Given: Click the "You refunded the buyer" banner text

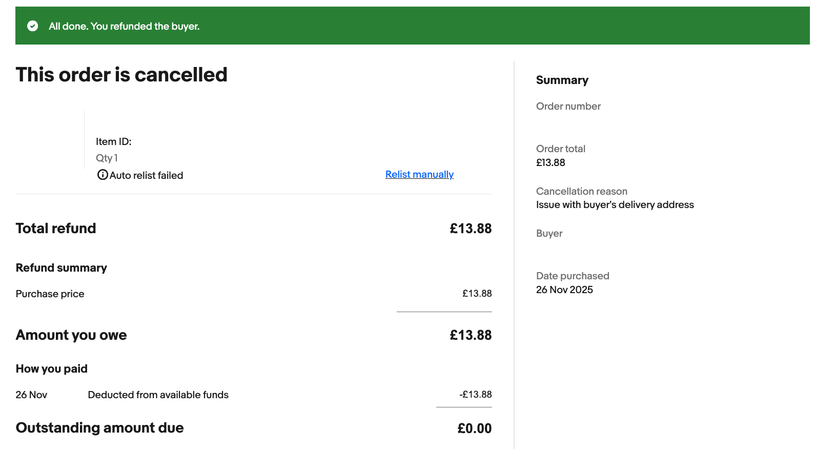Looking at the screenshot, I should tap(124, 26).
